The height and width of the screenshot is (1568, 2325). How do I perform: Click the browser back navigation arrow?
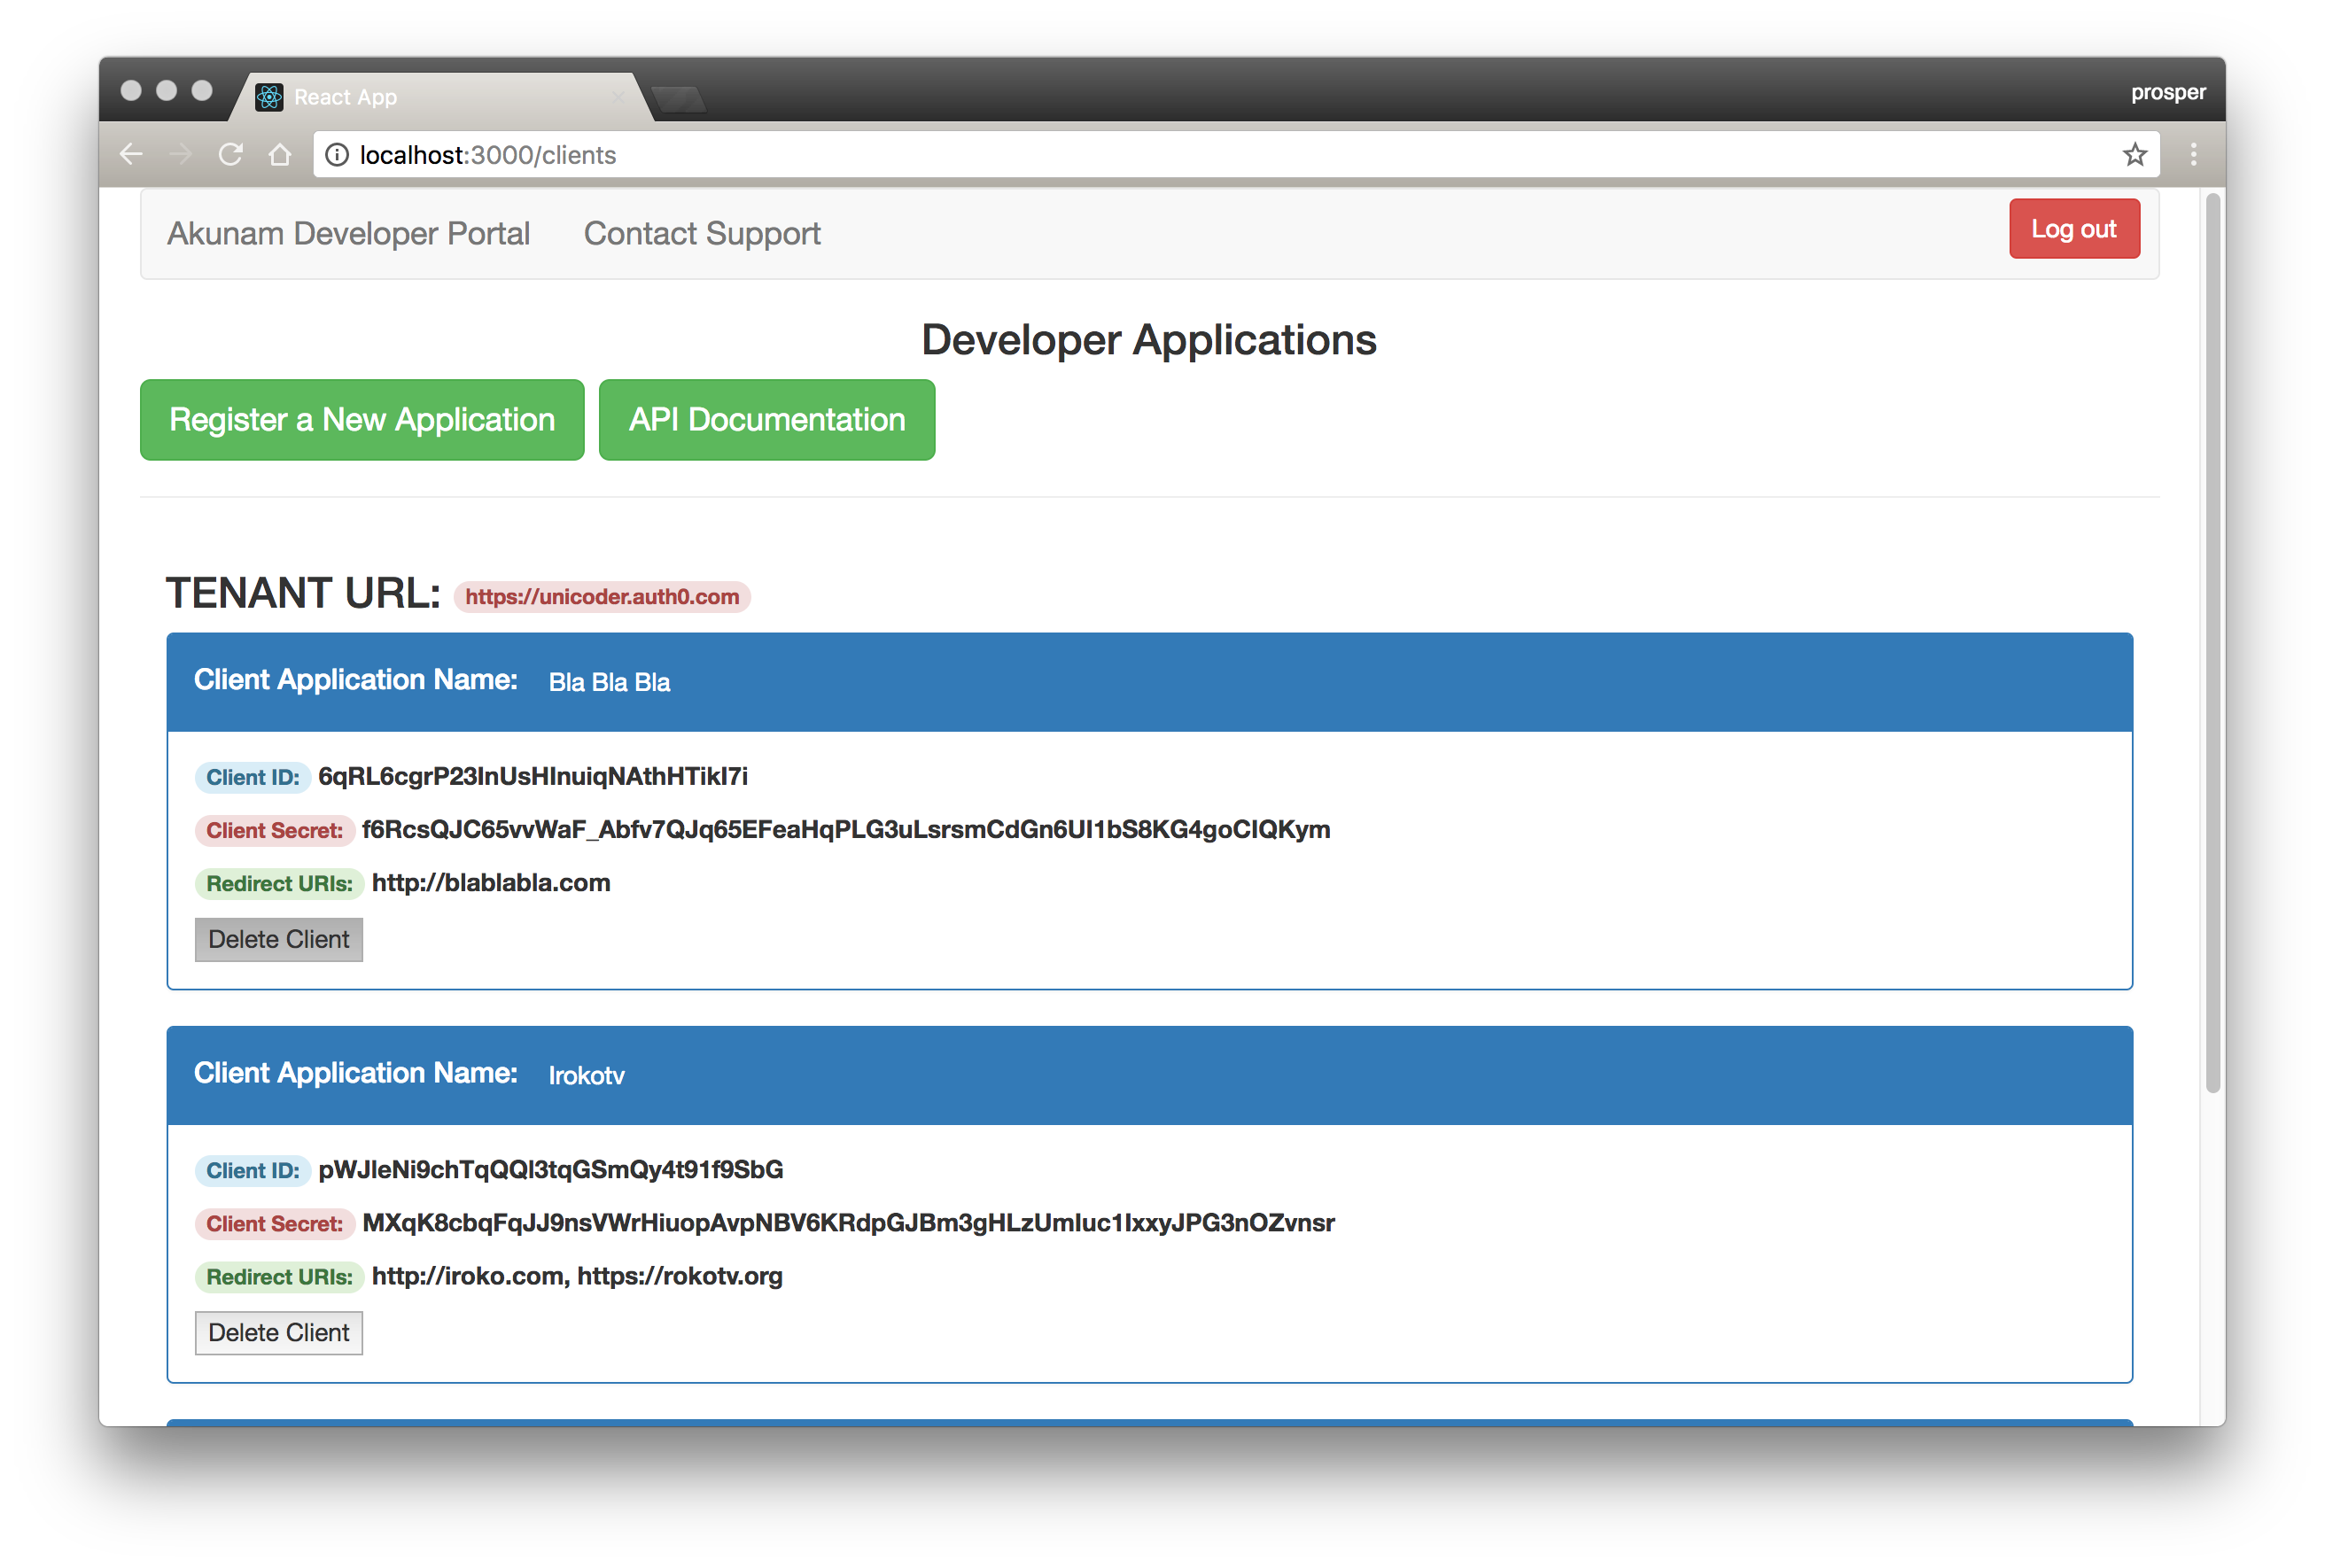(131, 154)
